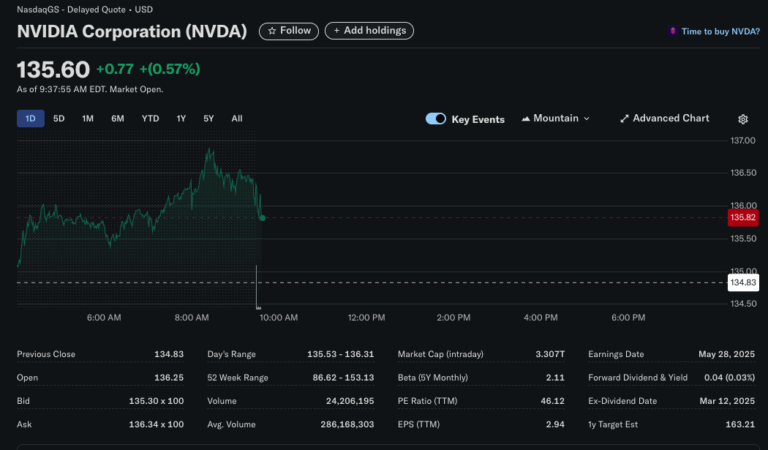
Task: Click Earnings Date value May 28, 2025
Action: (726, 354)
